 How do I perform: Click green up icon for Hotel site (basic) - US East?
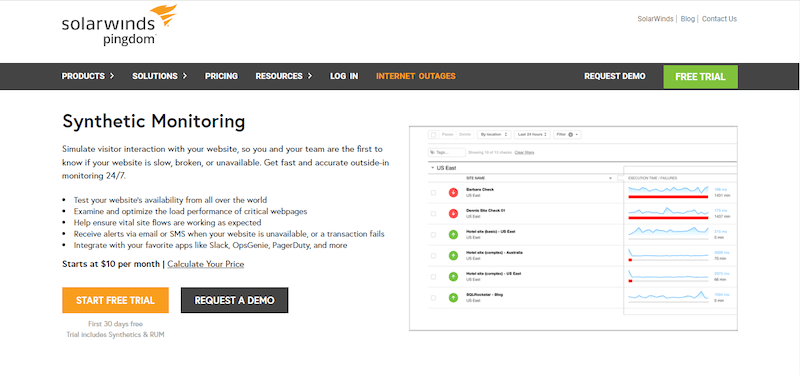(453, 235)
